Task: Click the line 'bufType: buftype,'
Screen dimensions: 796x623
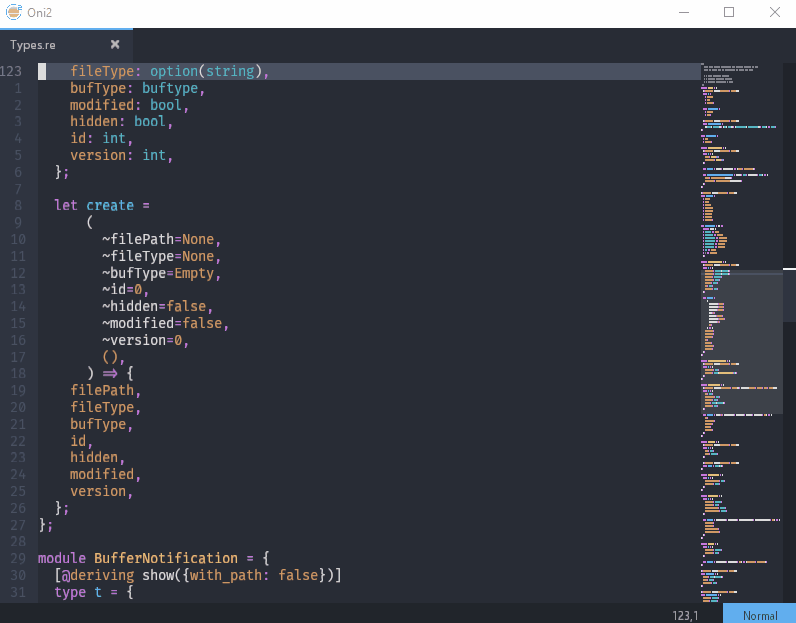Action: [137, 88]
